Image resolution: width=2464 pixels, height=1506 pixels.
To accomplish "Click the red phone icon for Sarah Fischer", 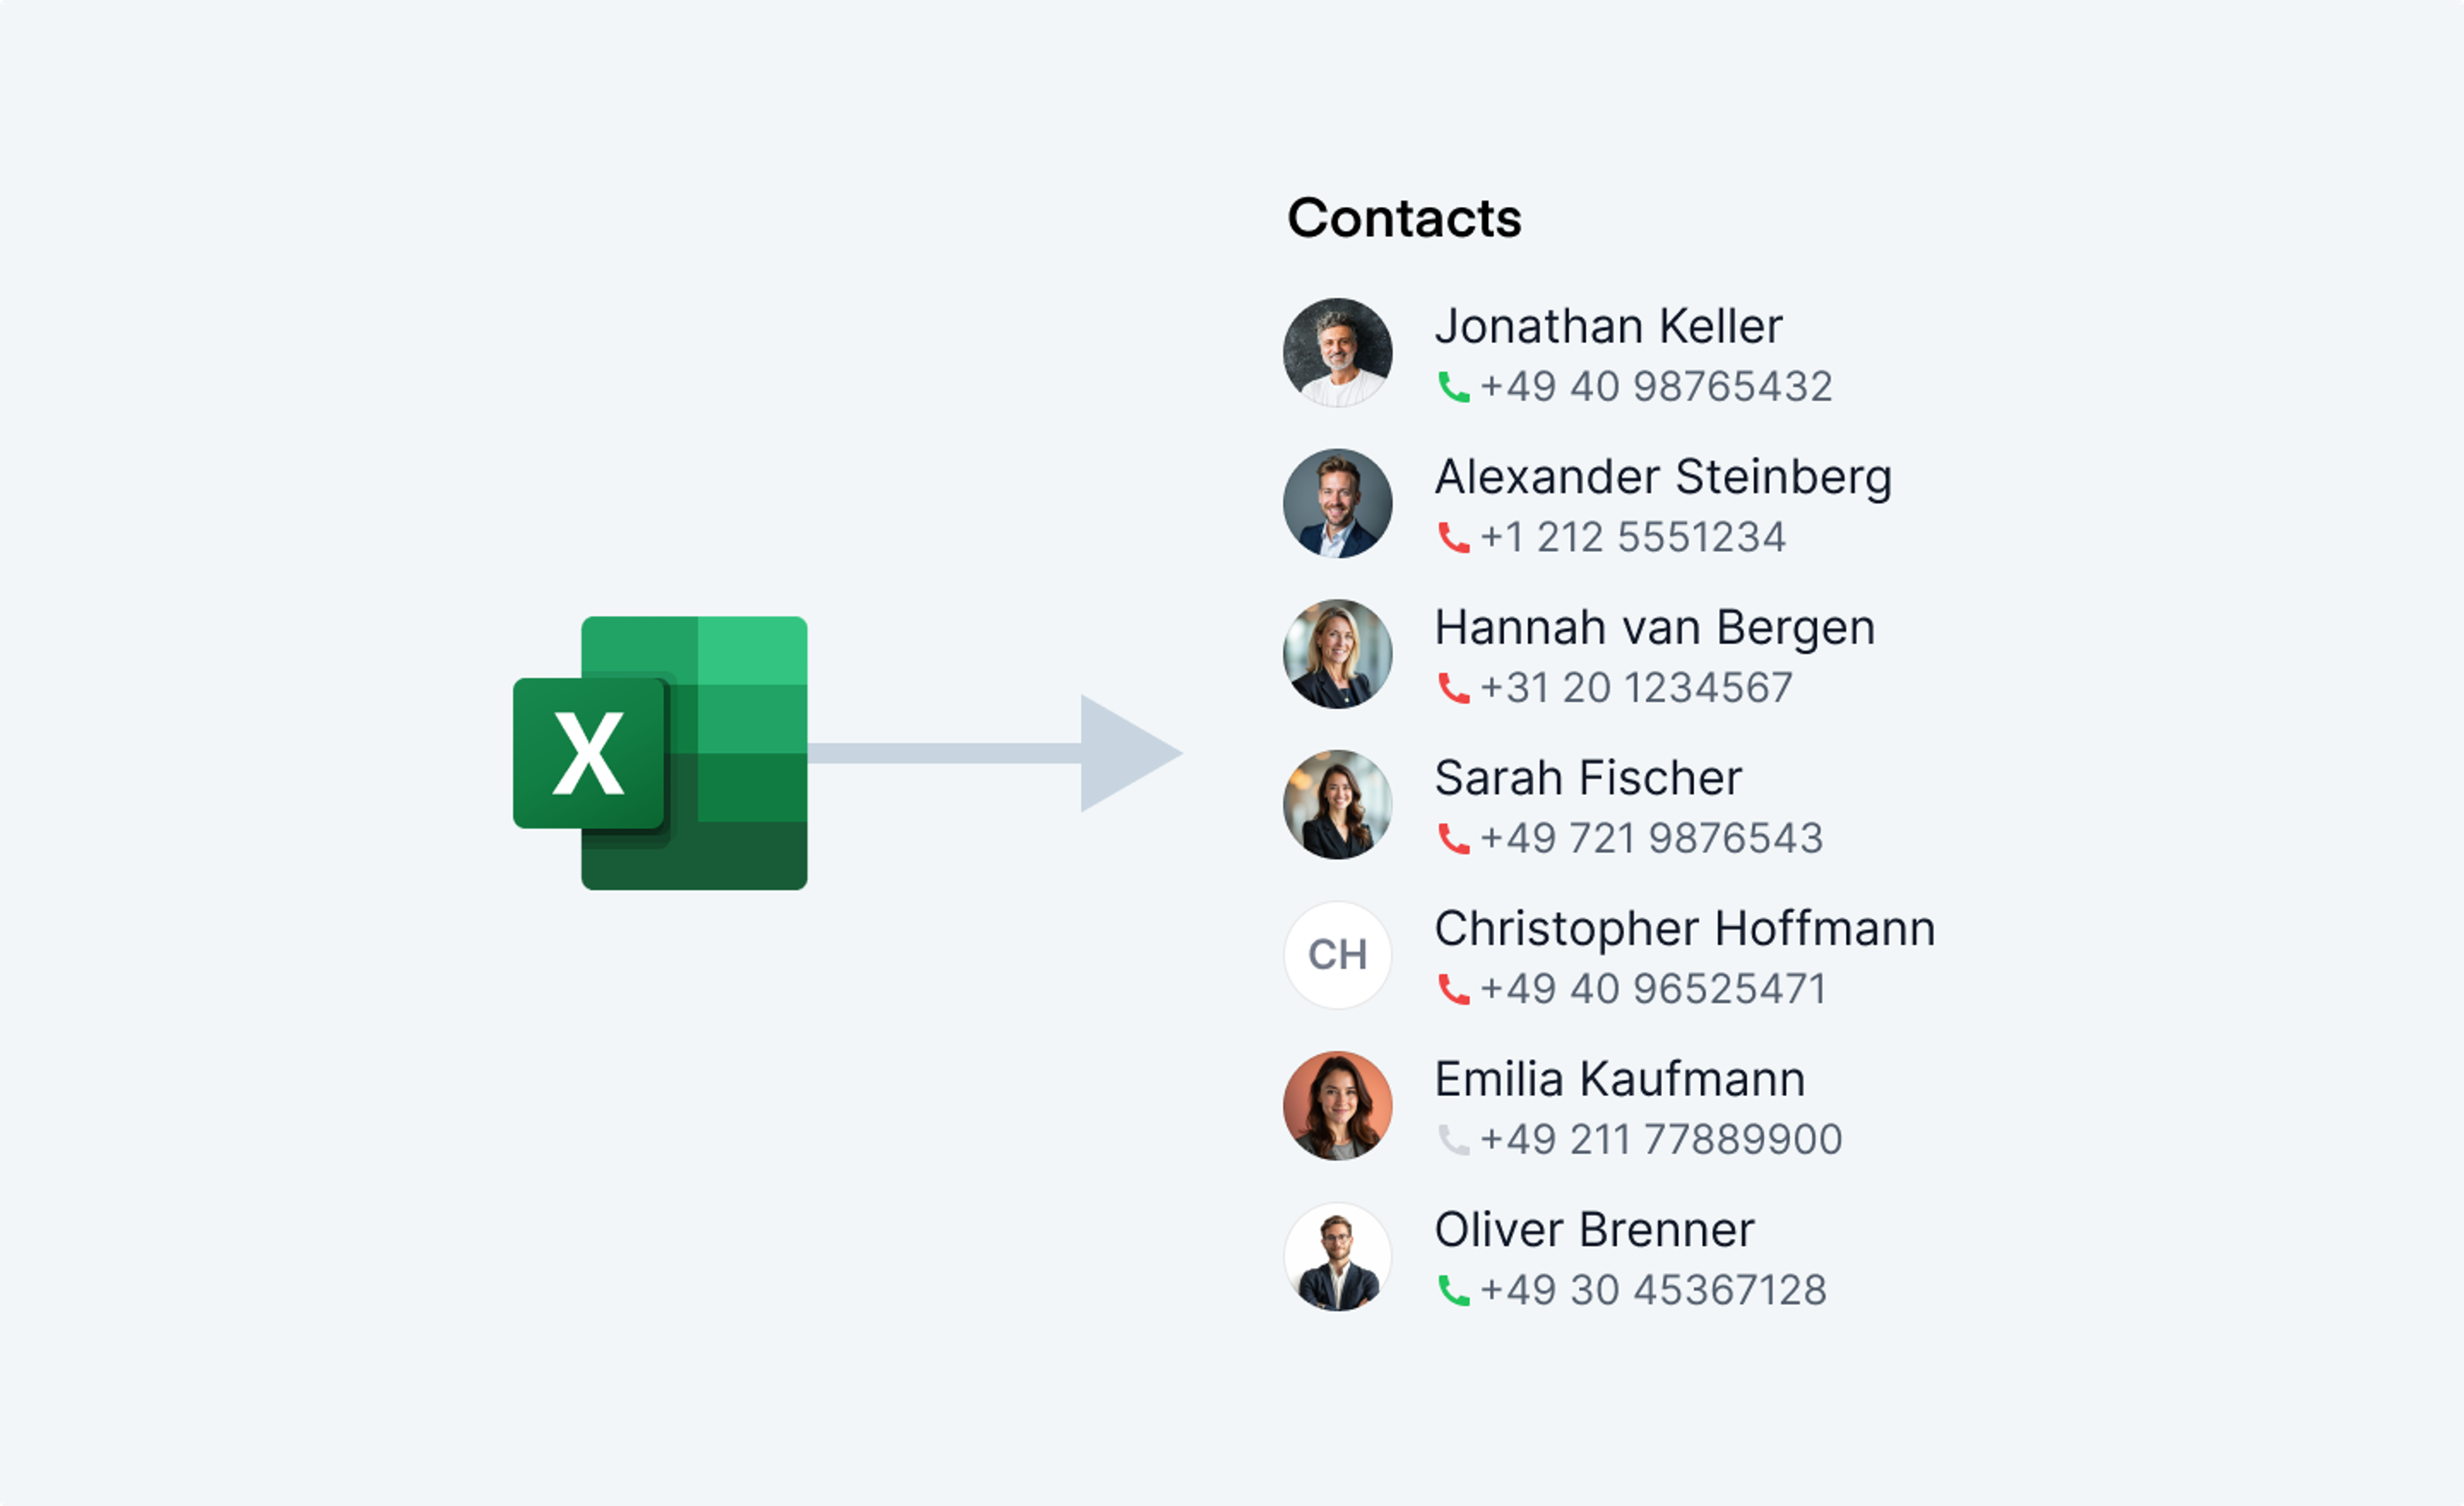I will click(x=1453, y=839).
